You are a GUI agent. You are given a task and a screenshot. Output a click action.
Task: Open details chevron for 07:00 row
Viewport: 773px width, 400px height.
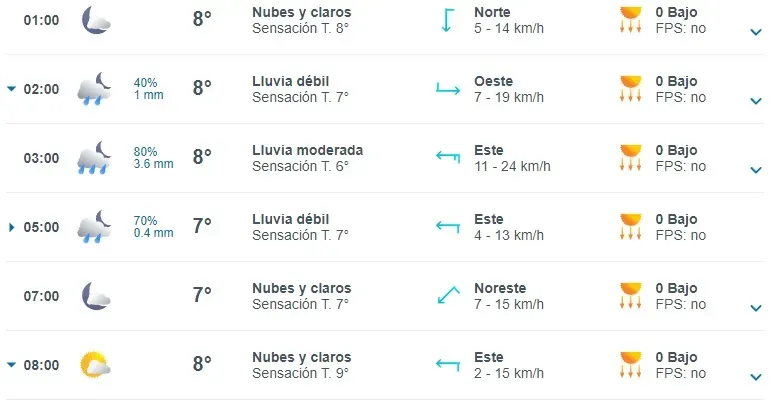756,308
